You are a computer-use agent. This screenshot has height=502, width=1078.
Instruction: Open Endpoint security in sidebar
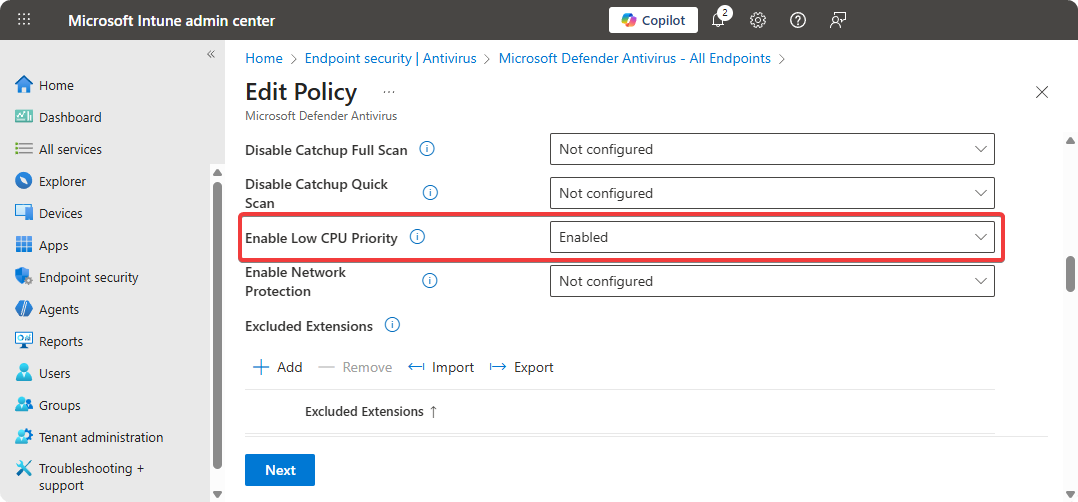point(88,277)
